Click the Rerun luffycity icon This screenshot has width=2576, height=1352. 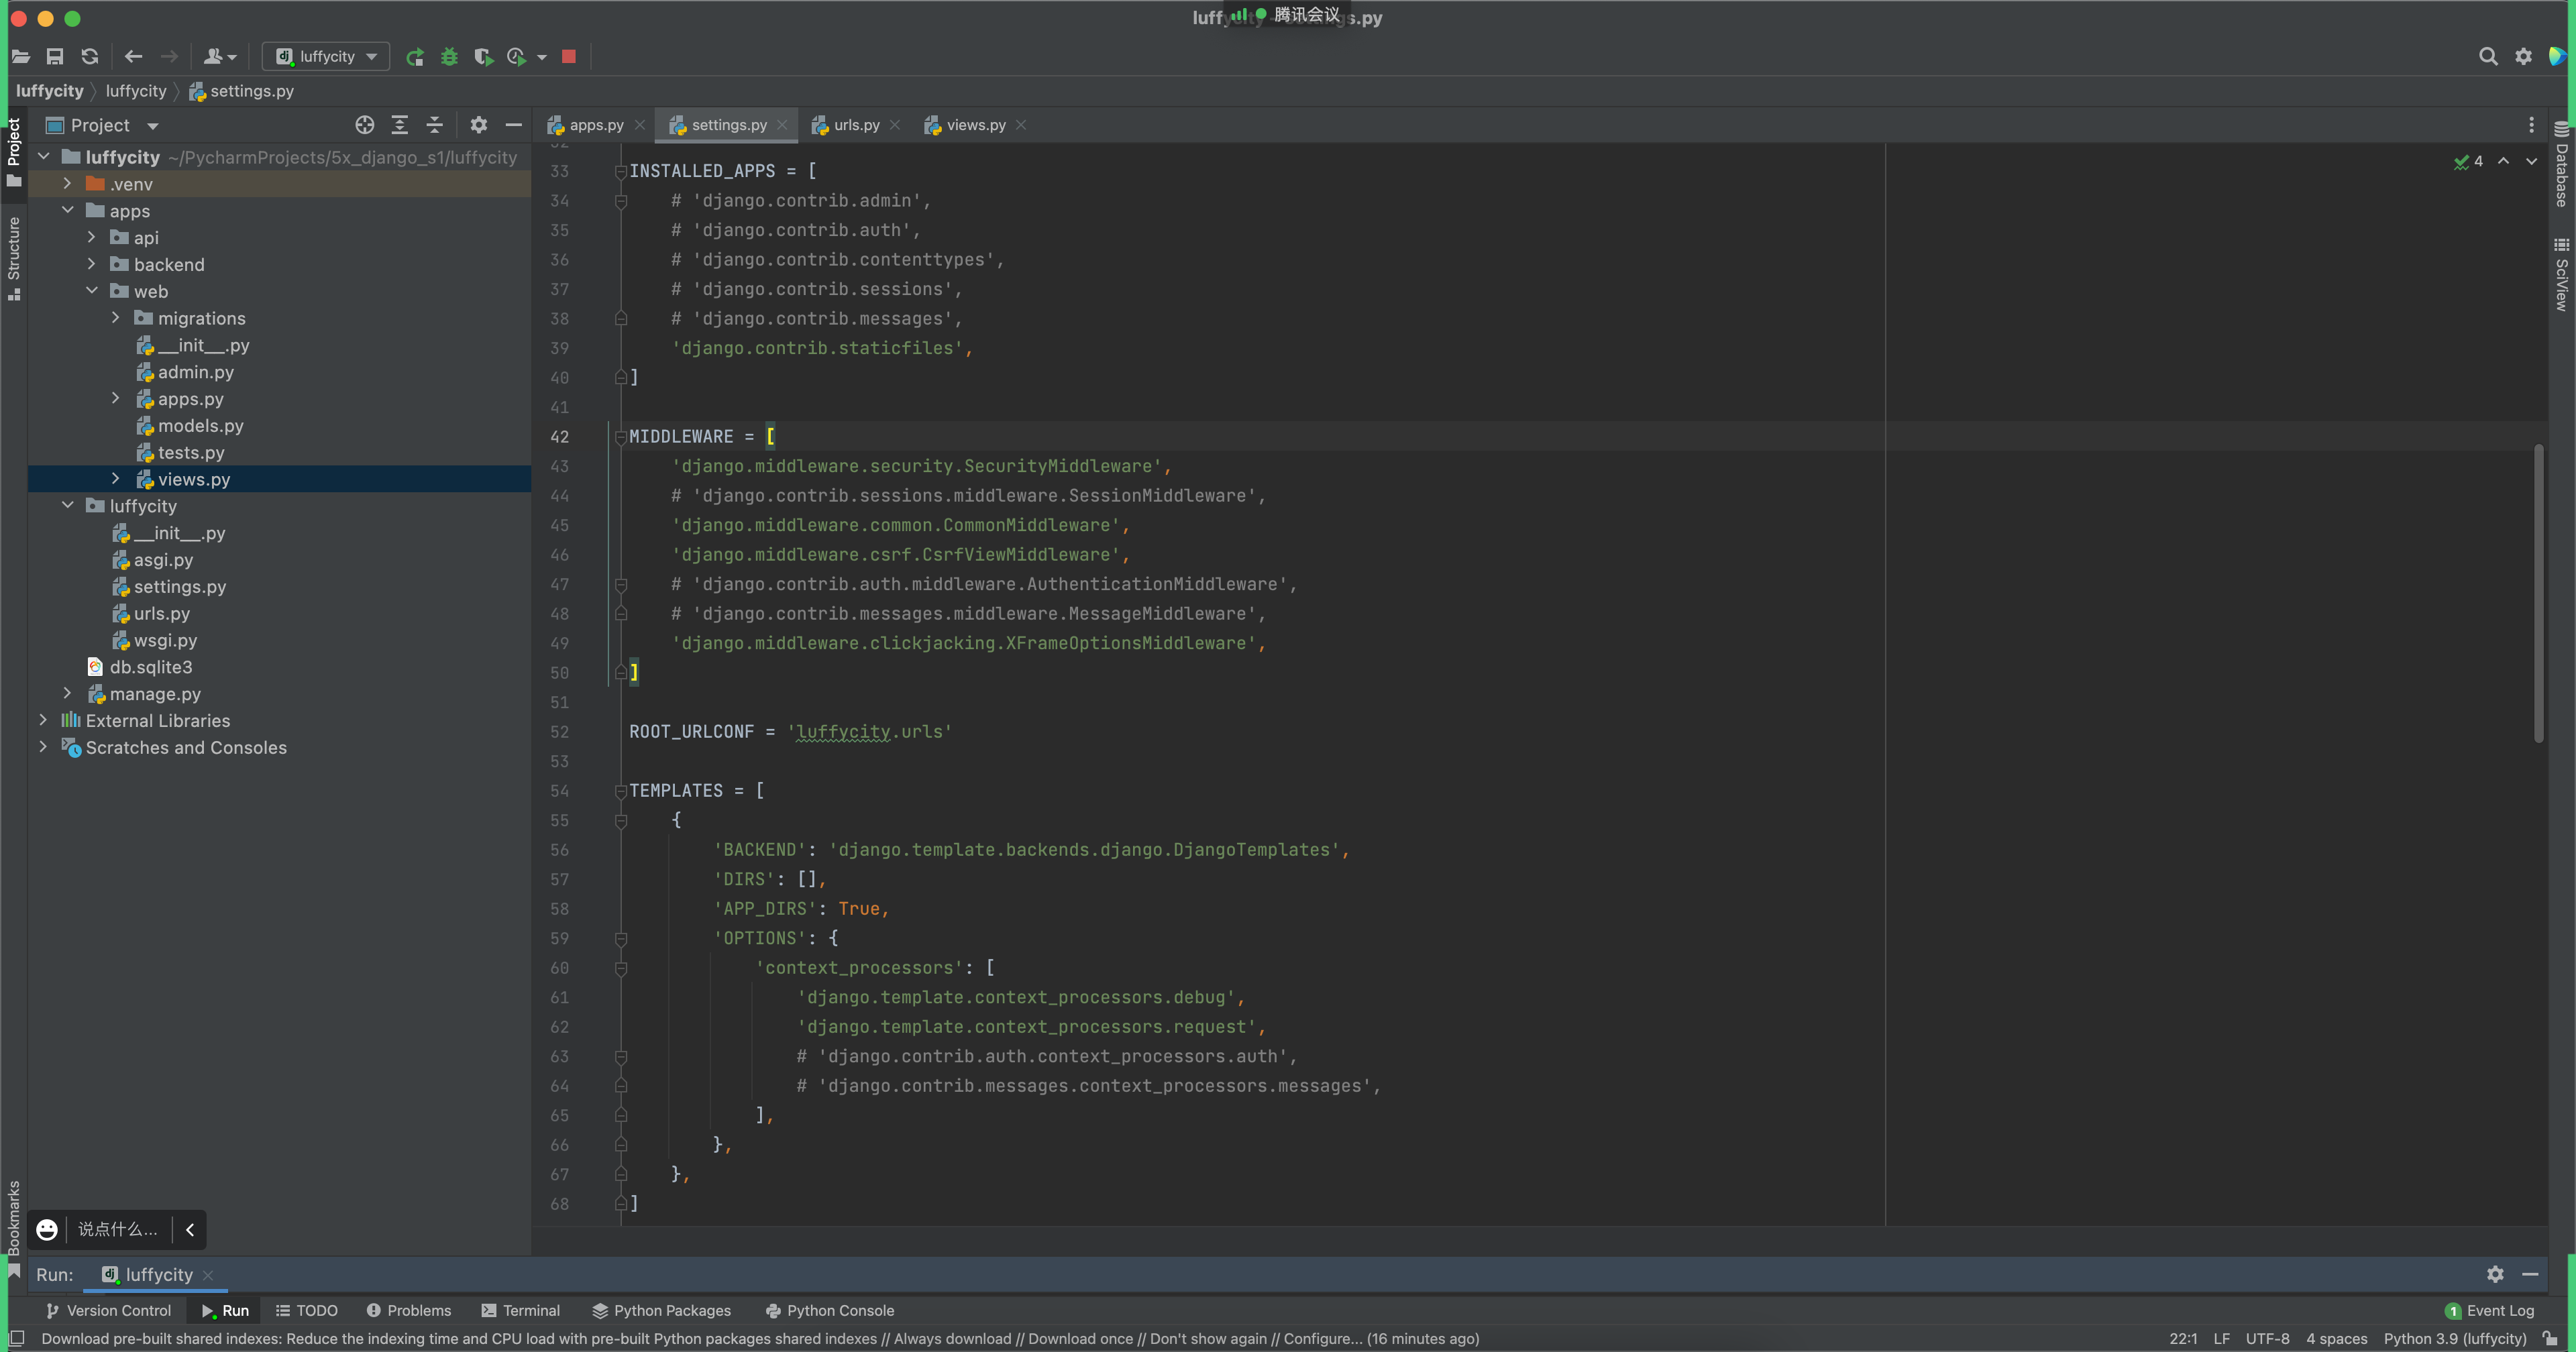click(x=415, y=57)
